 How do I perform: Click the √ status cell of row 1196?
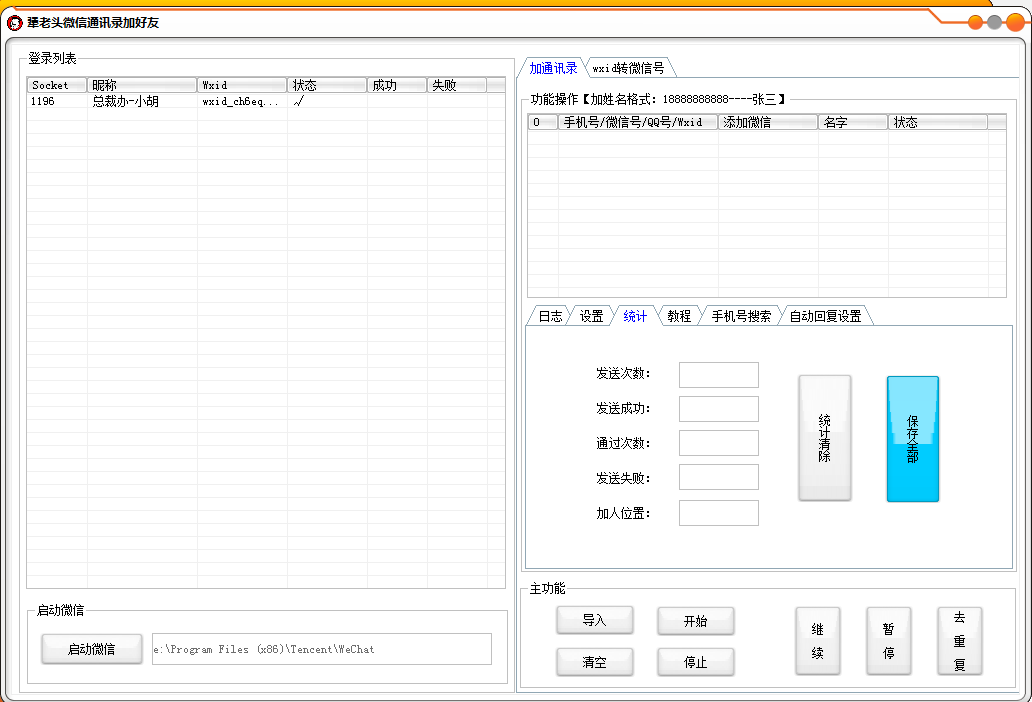click(299, 101)
